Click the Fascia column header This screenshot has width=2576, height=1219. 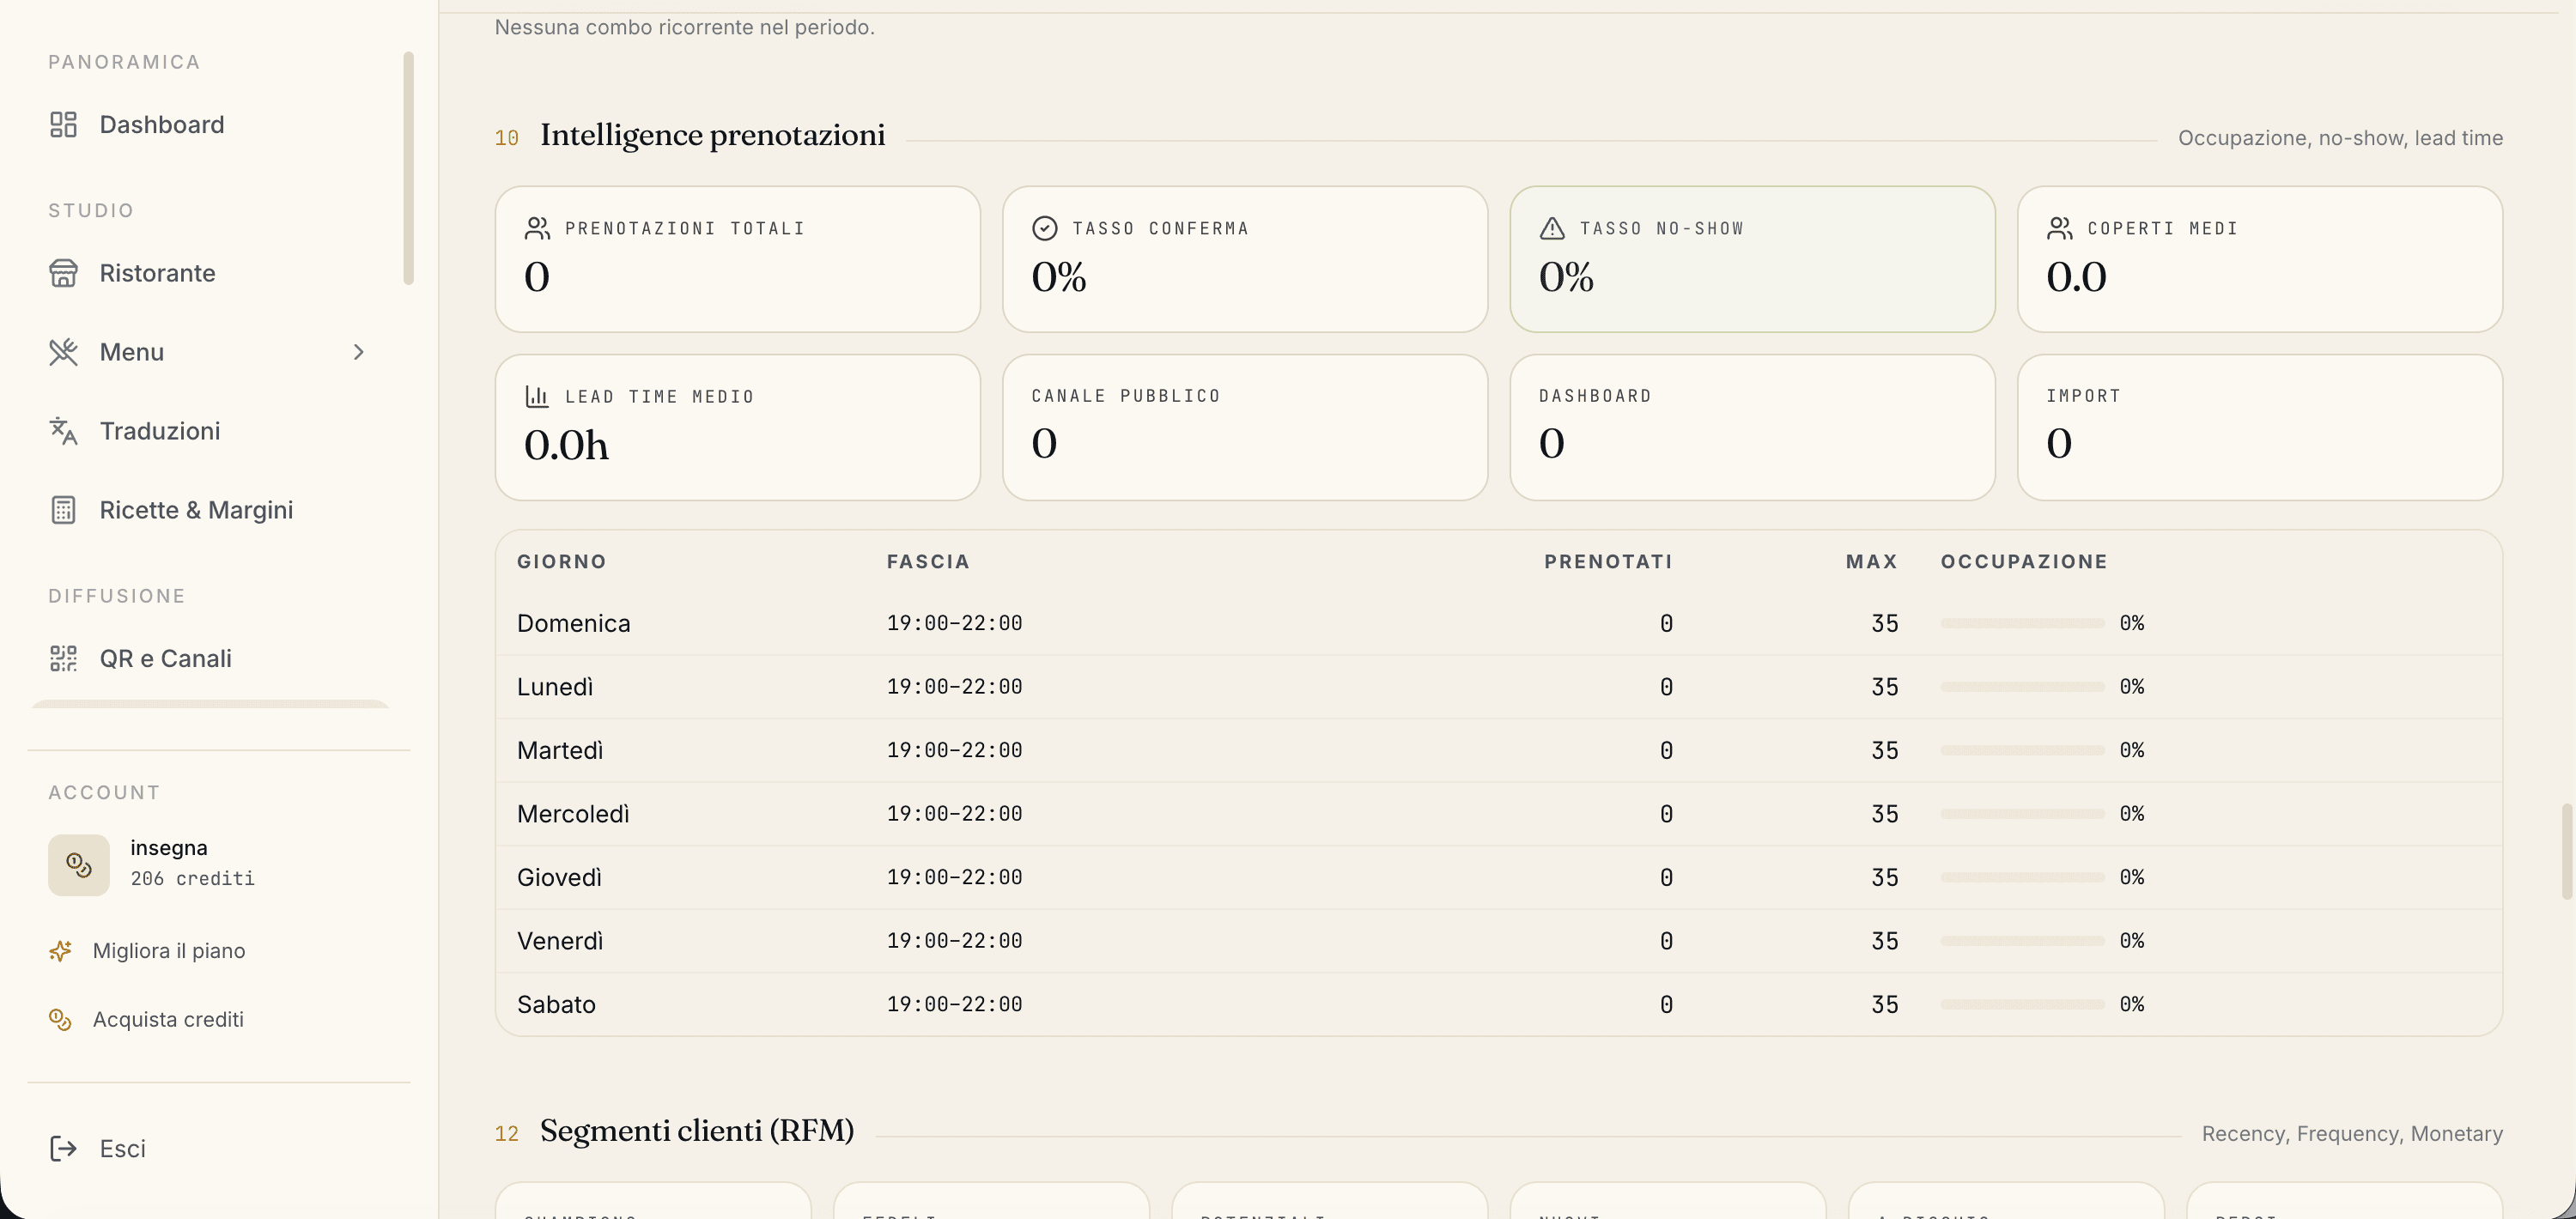click(x=928, y=561)
